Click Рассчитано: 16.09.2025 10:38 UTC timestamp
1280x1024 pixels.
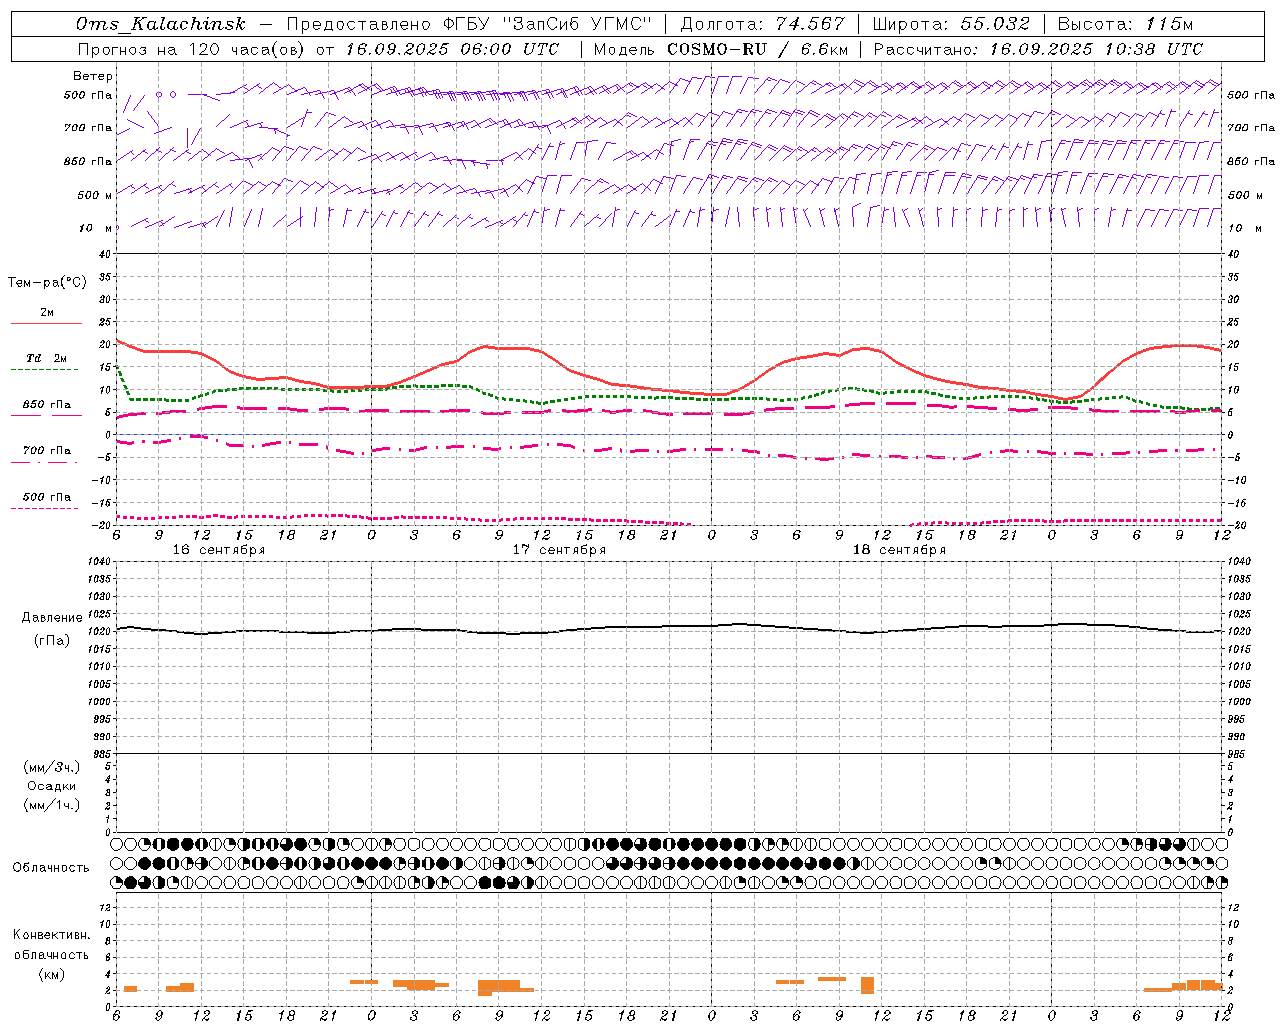[1038, 48]
